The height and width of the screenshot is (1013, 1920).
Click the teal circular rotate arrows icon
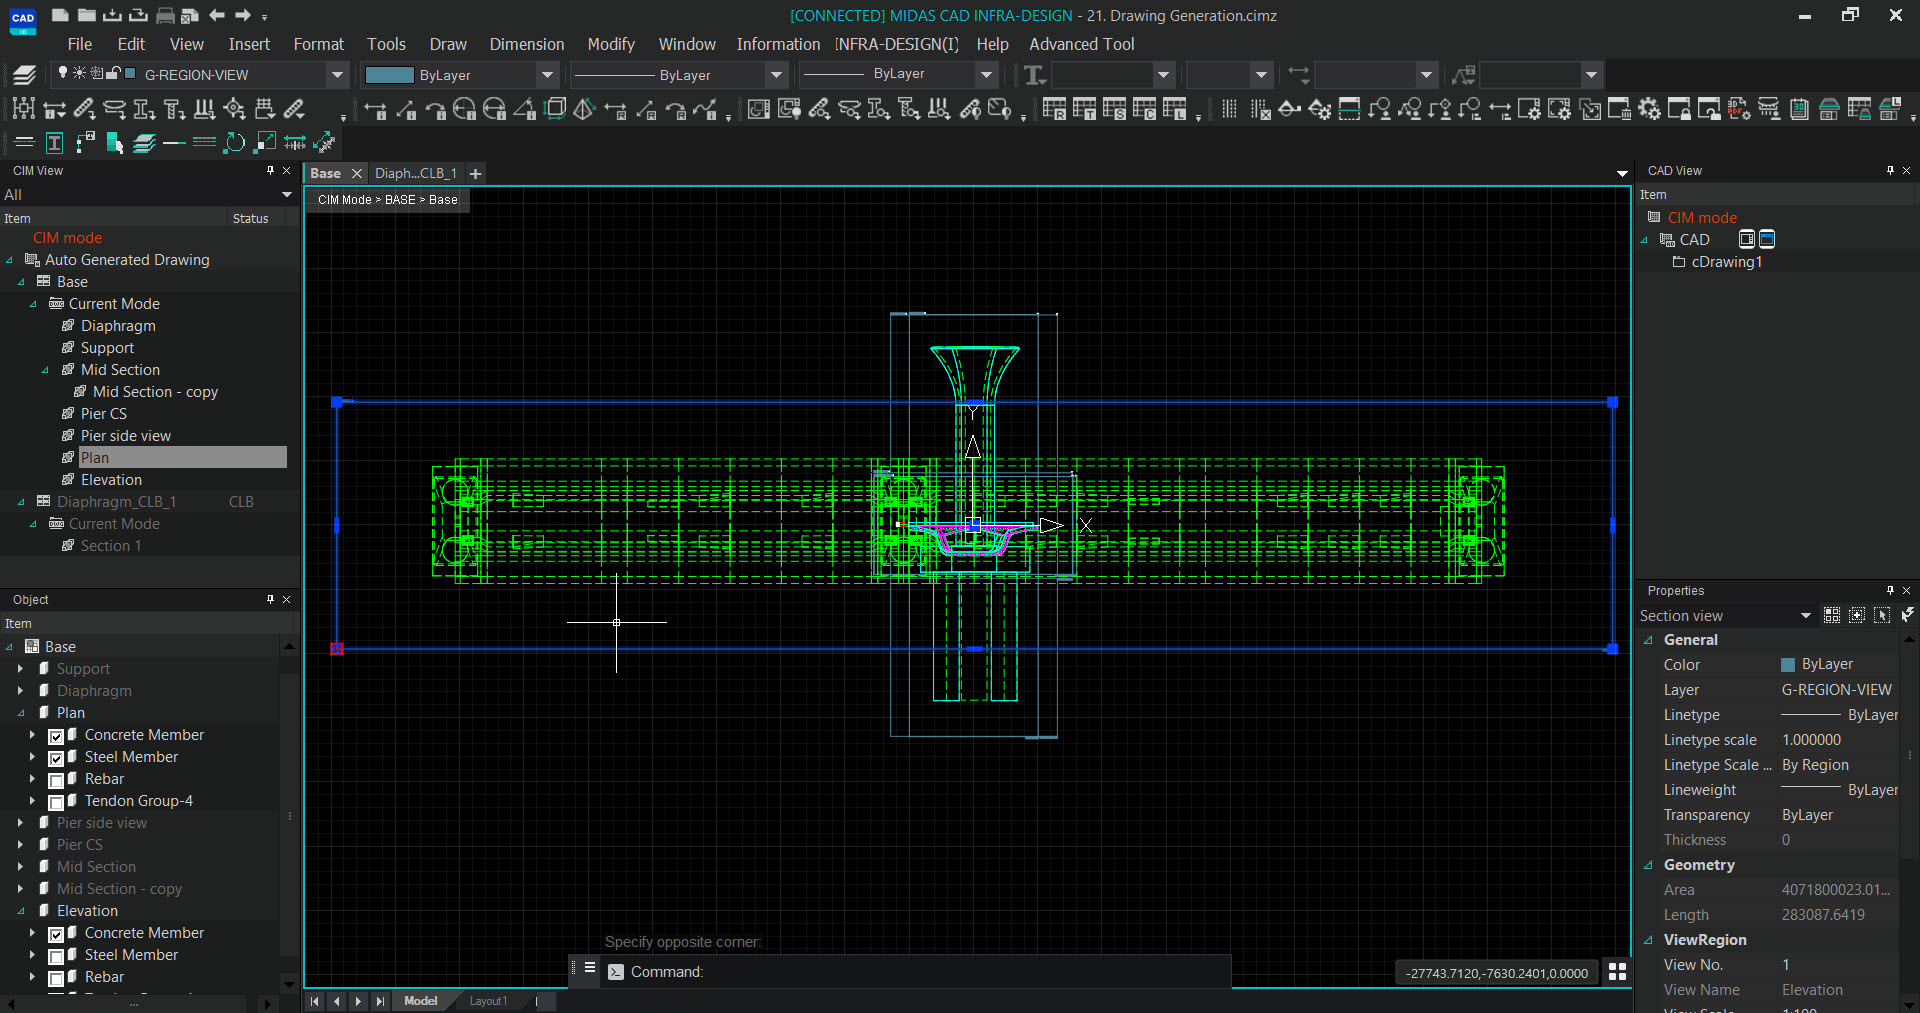(x=234, y=143)
